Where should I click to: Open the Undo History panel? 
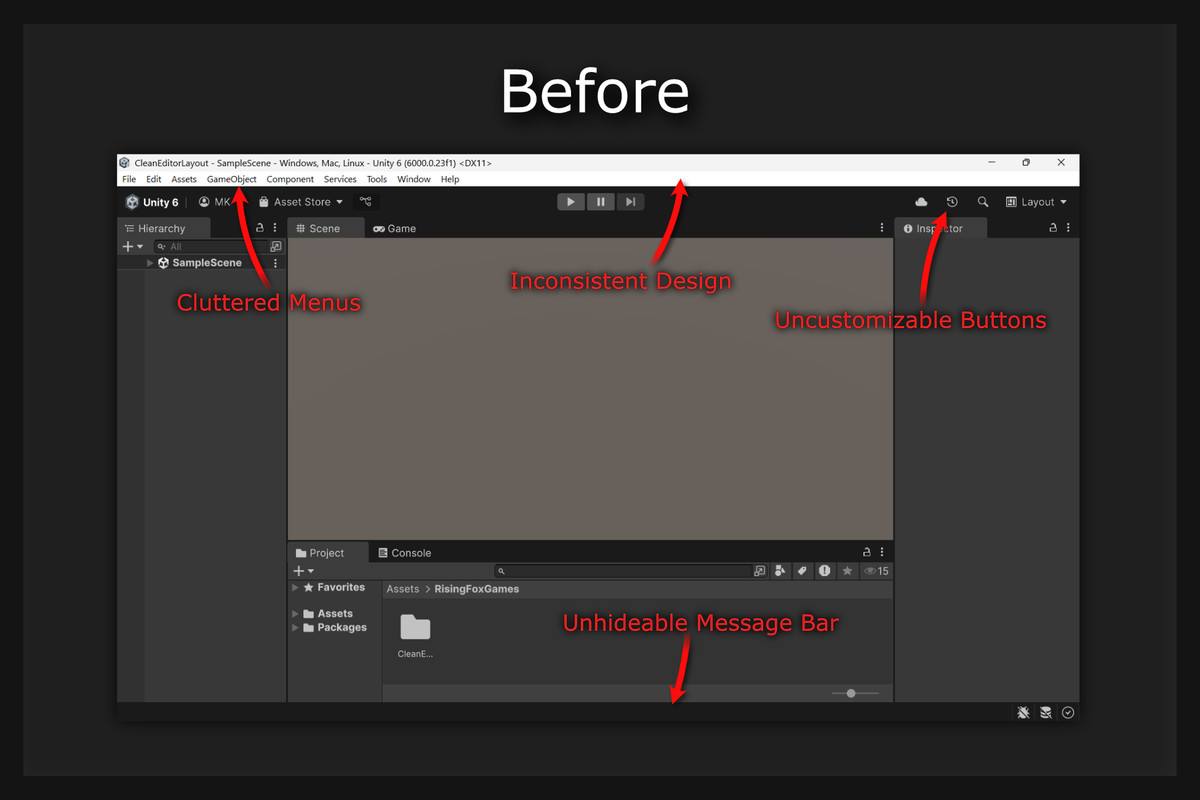pos(951,201)
